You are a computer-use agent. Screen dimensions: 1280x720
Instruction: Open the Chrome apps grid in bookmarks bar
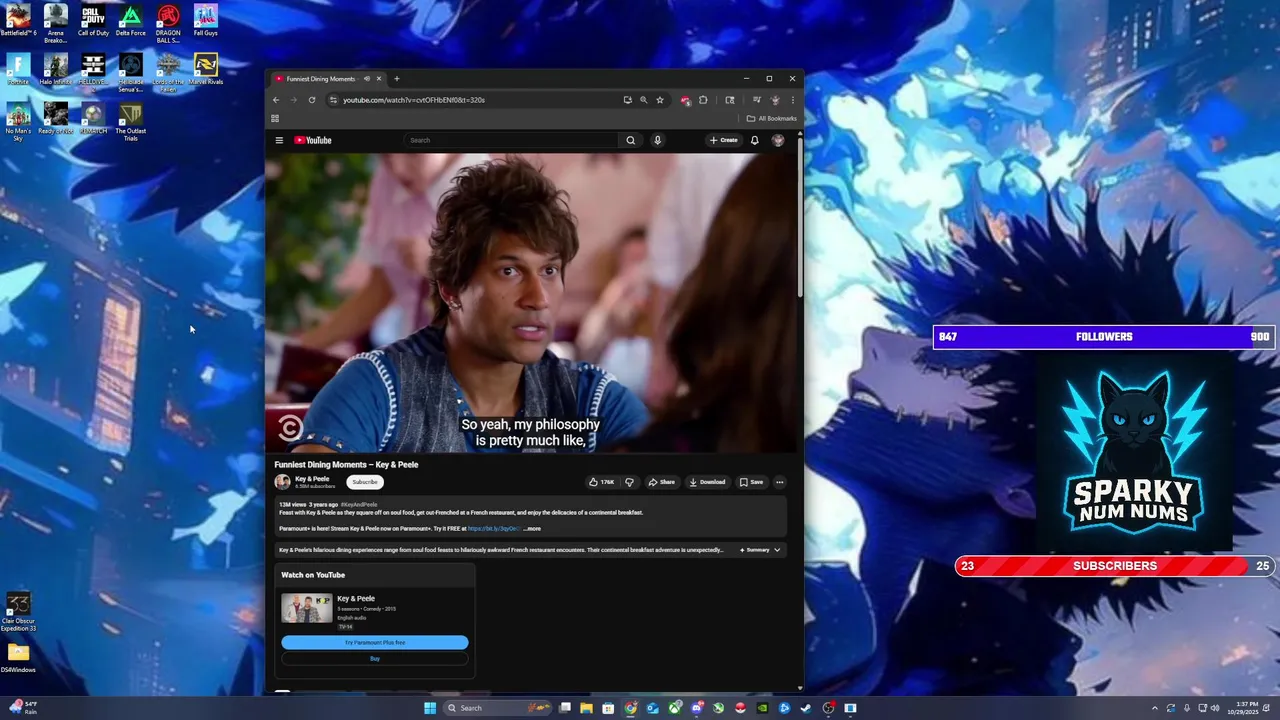(x=275, y=118)
